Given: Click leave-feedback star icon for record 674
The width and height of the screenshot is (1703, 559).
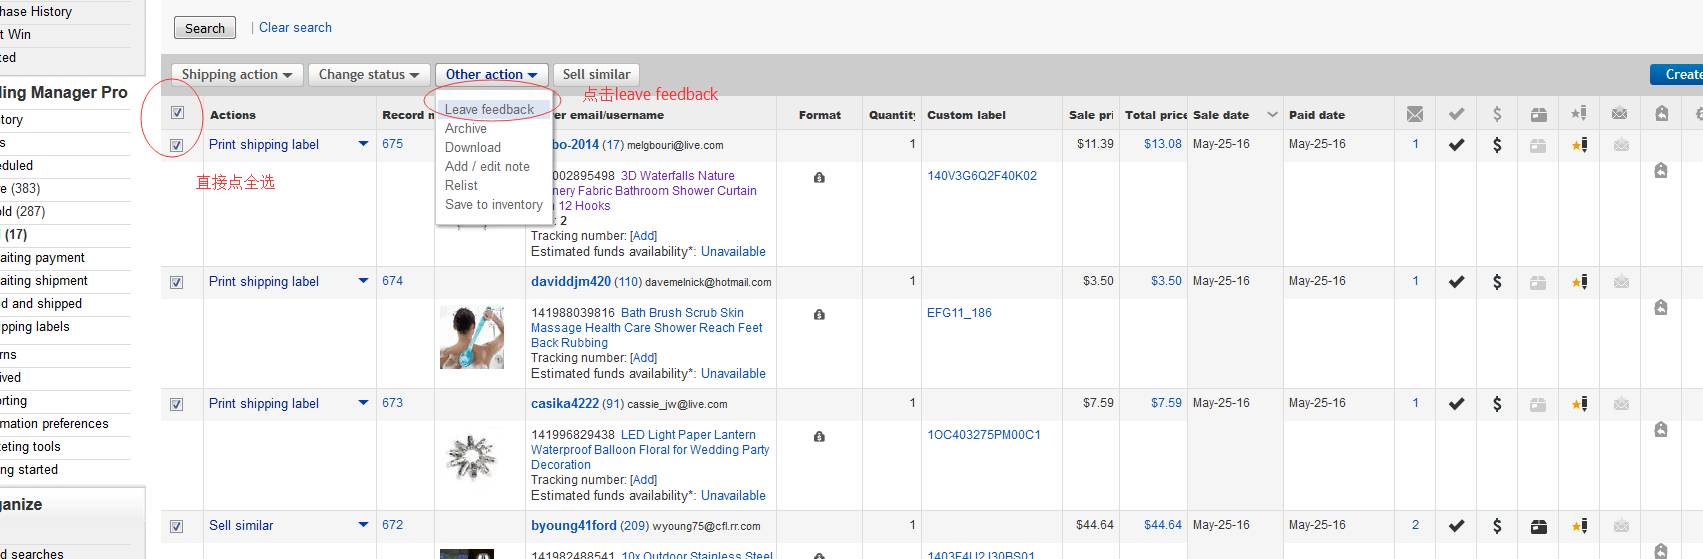Looking at the screenshot, I should [x=1579, y=282].
